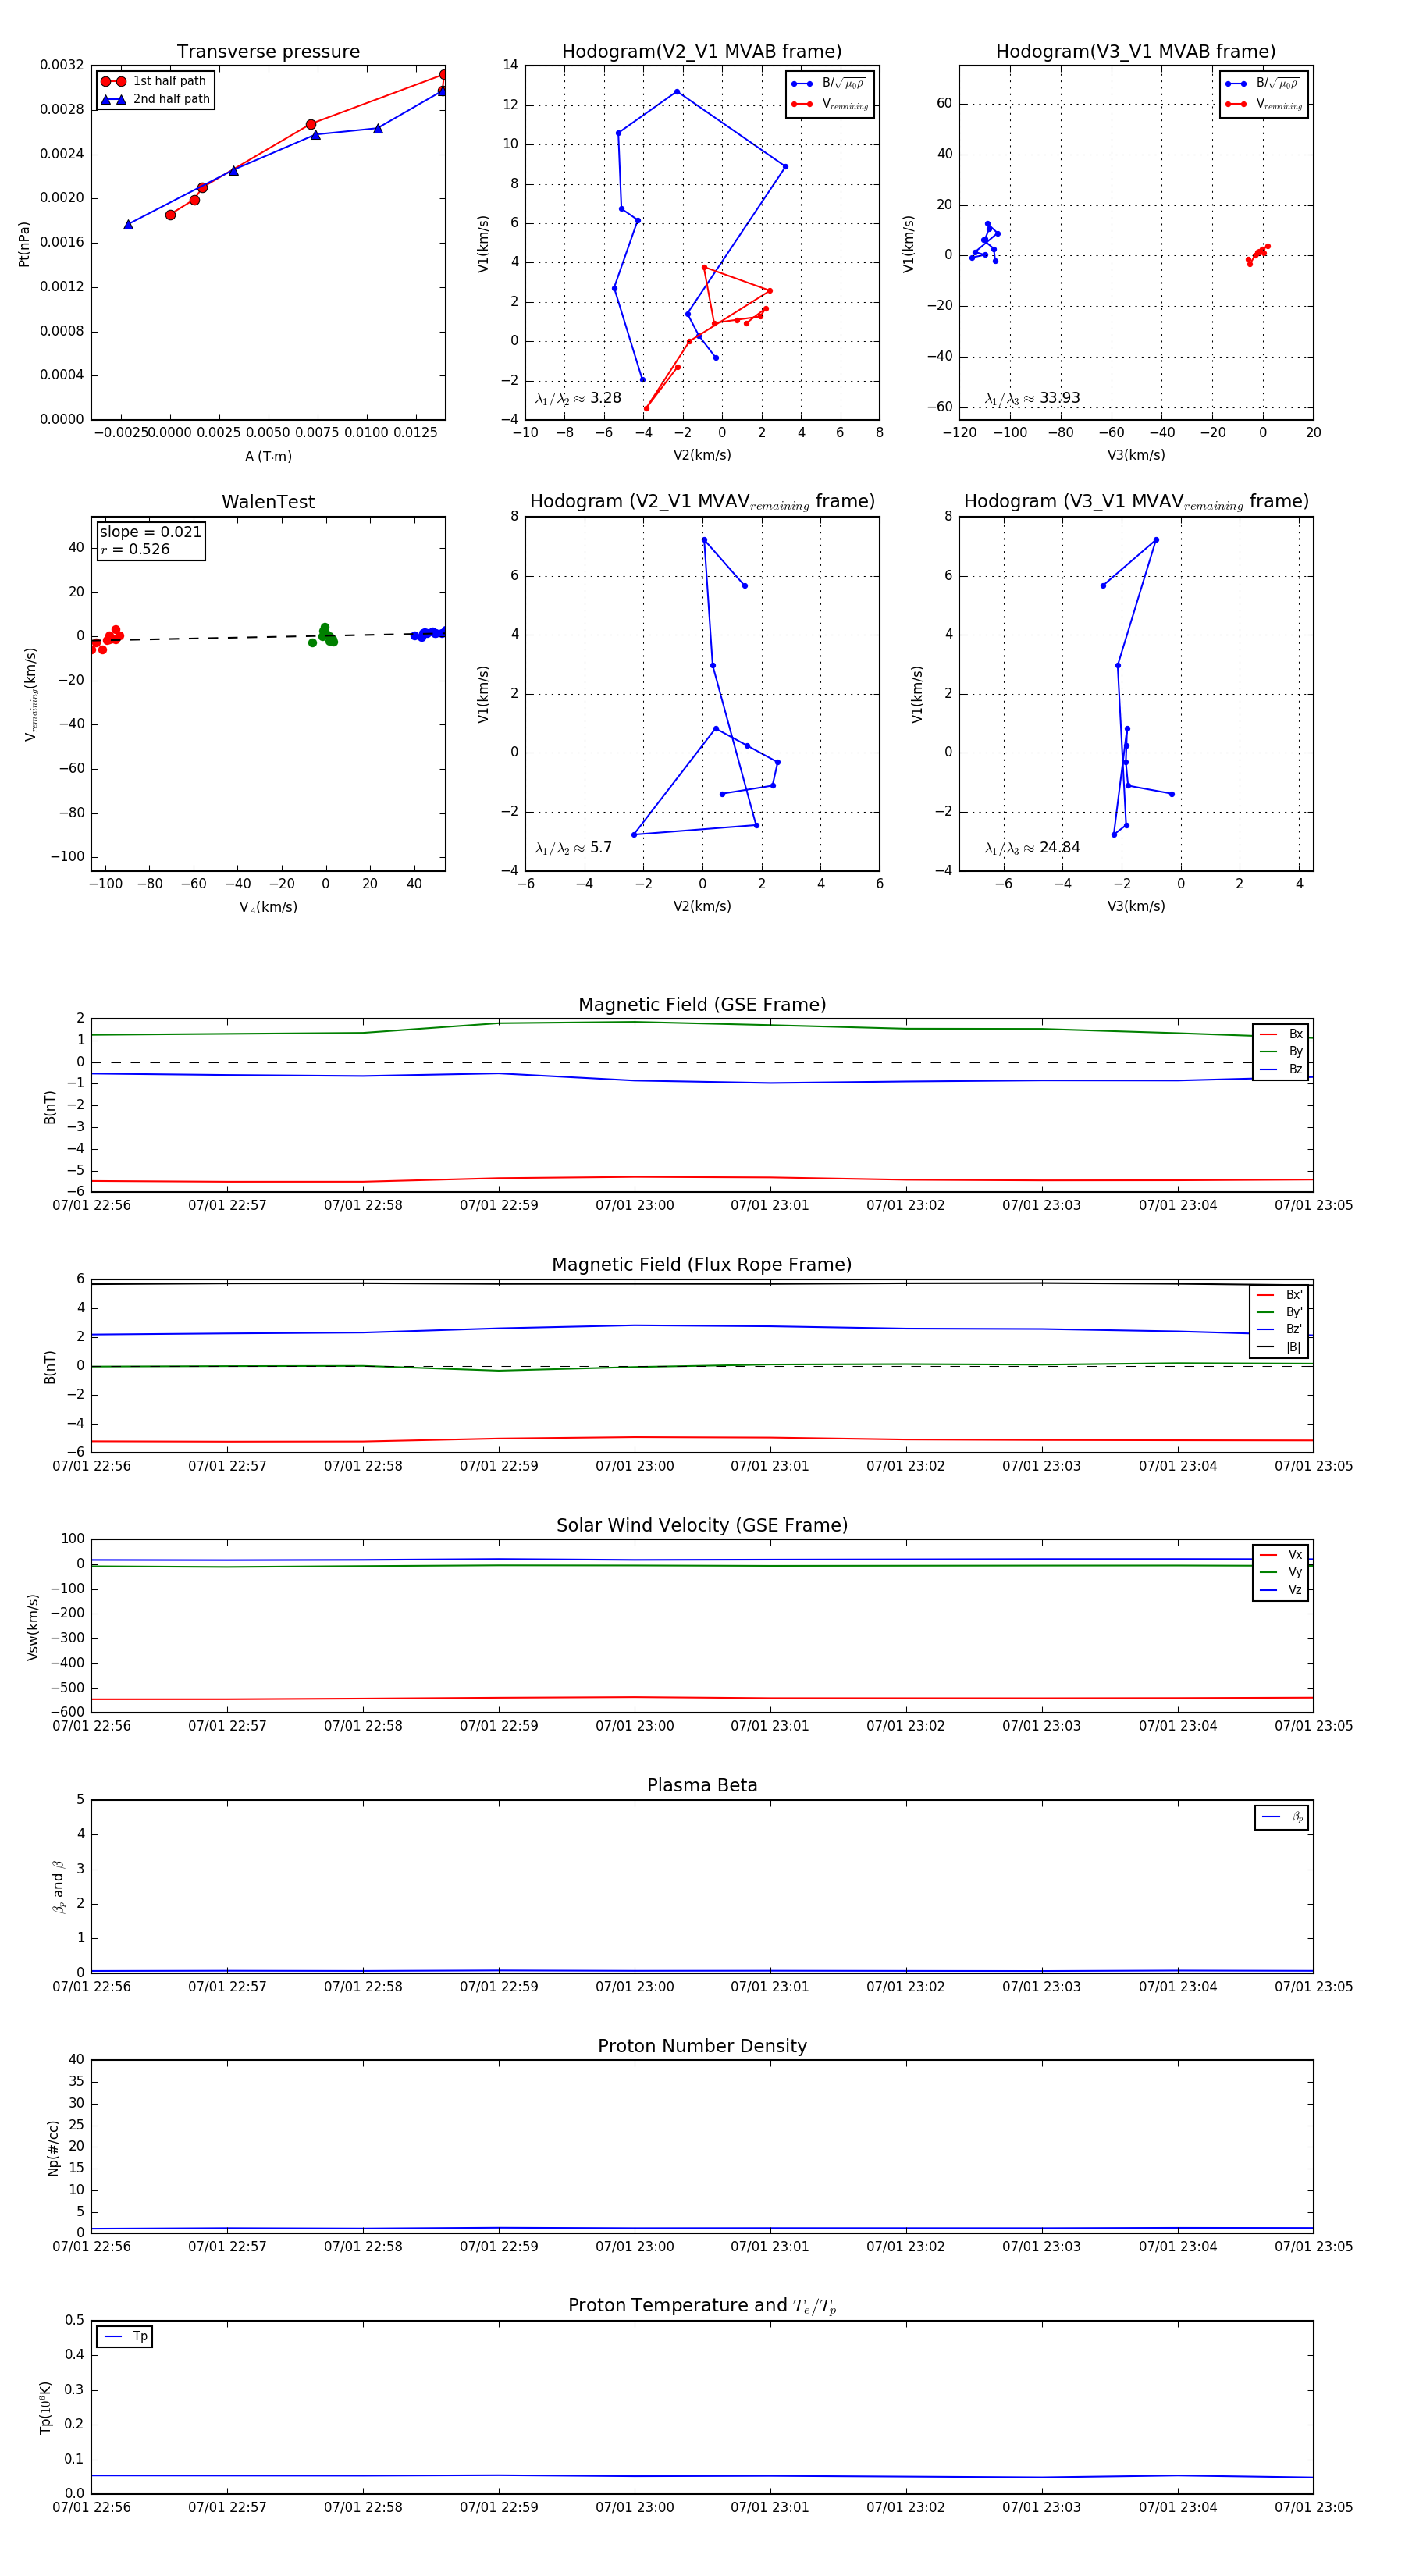This screenshot has height=2576, width=1405.
Task: Select the Tp legend entry
Action: point(125,2337)
